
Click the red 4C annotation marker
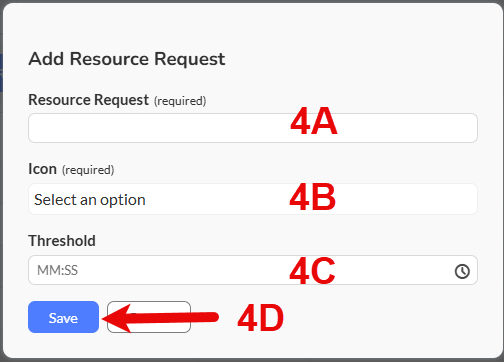312,271
